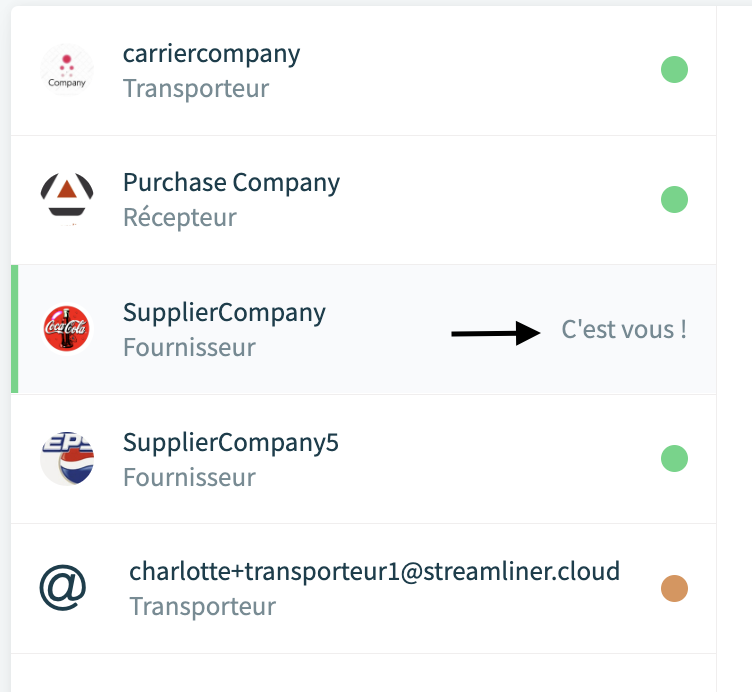Open the Purchase Company entry
The image size is (752, 692).
363,200
